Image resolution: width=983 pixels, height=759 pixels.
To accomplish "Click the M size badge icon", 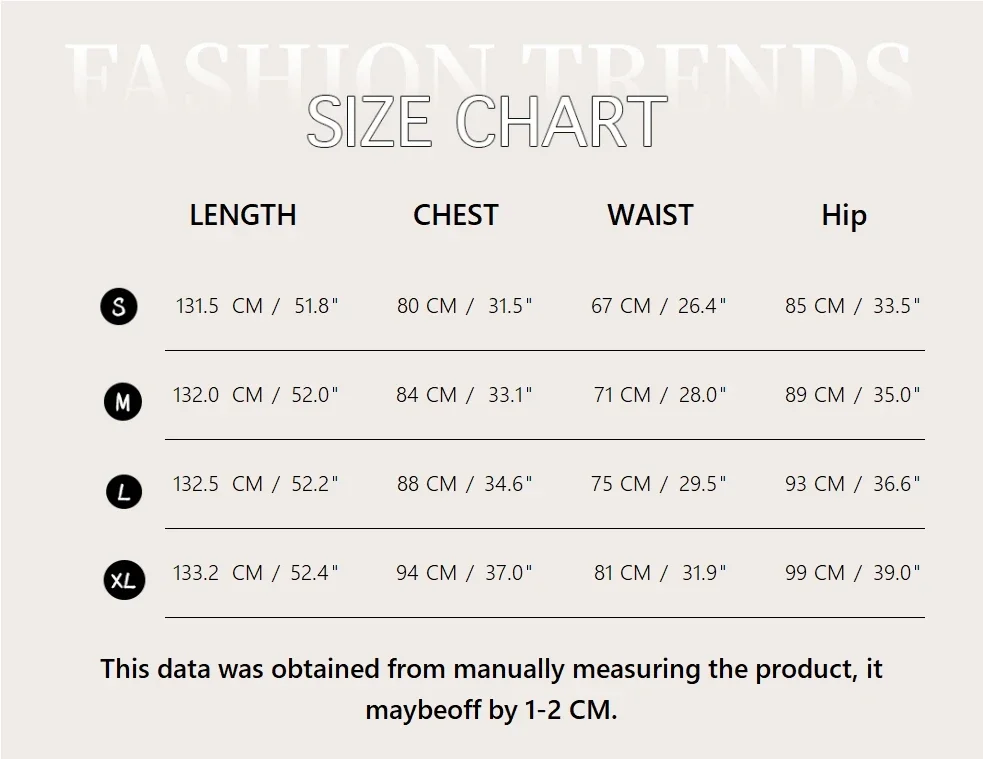I will (x=123, y=402).
